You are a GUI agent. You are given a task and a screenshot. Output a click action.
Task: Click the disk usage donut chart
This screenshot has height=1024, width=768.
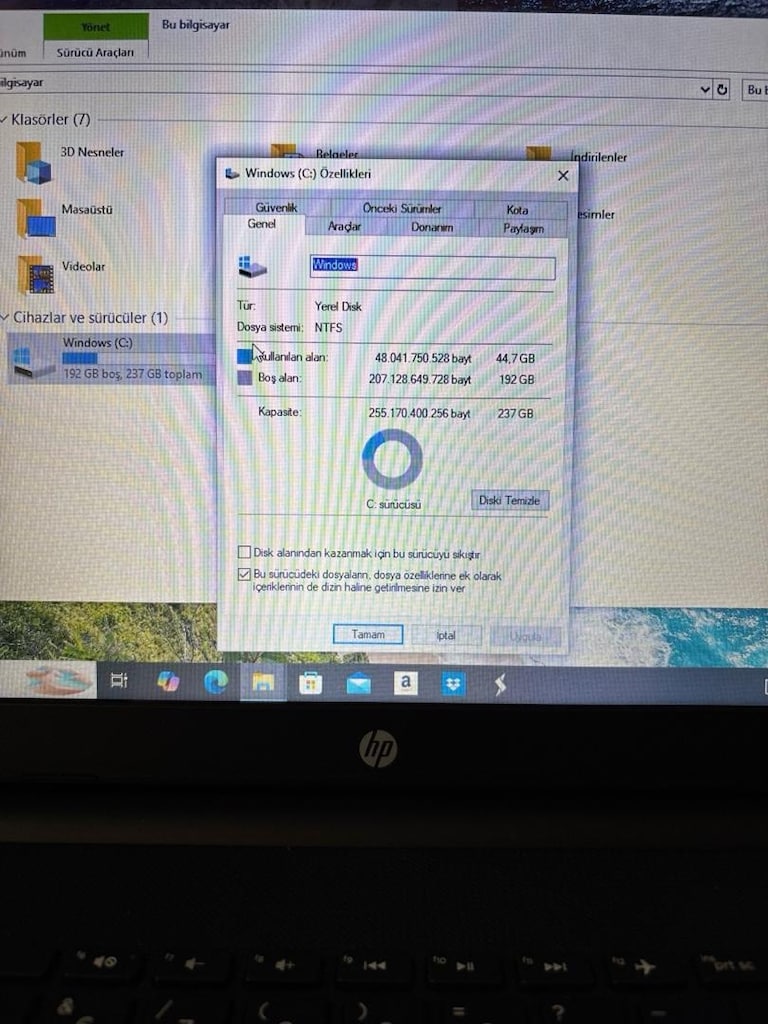point(392,459)
